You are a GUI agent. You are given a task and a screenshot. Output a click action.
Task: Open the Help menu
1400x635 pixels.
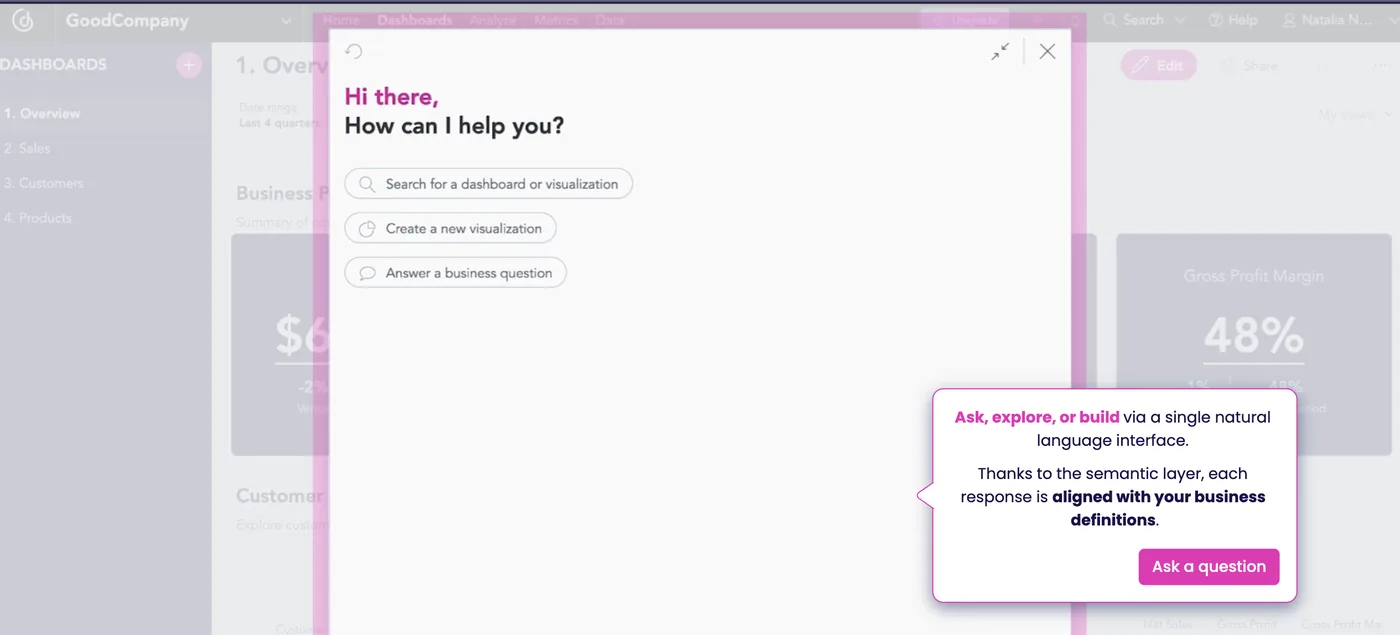pyautogui.click(x=1233, y=20)
